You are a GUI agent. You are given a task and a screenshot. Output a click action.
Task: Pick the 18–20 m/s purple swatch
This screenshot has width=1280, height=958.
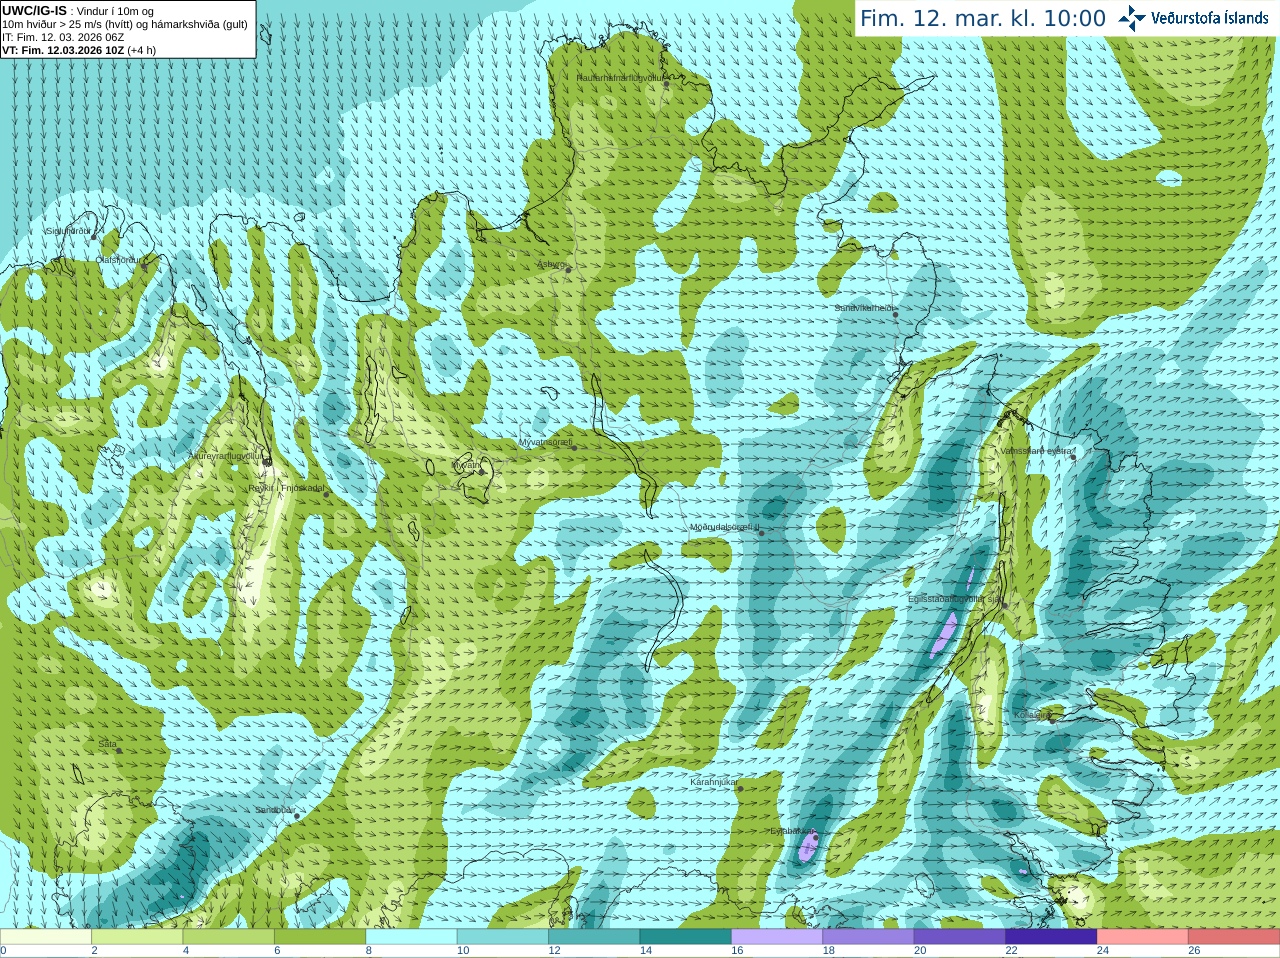point(869,937)
